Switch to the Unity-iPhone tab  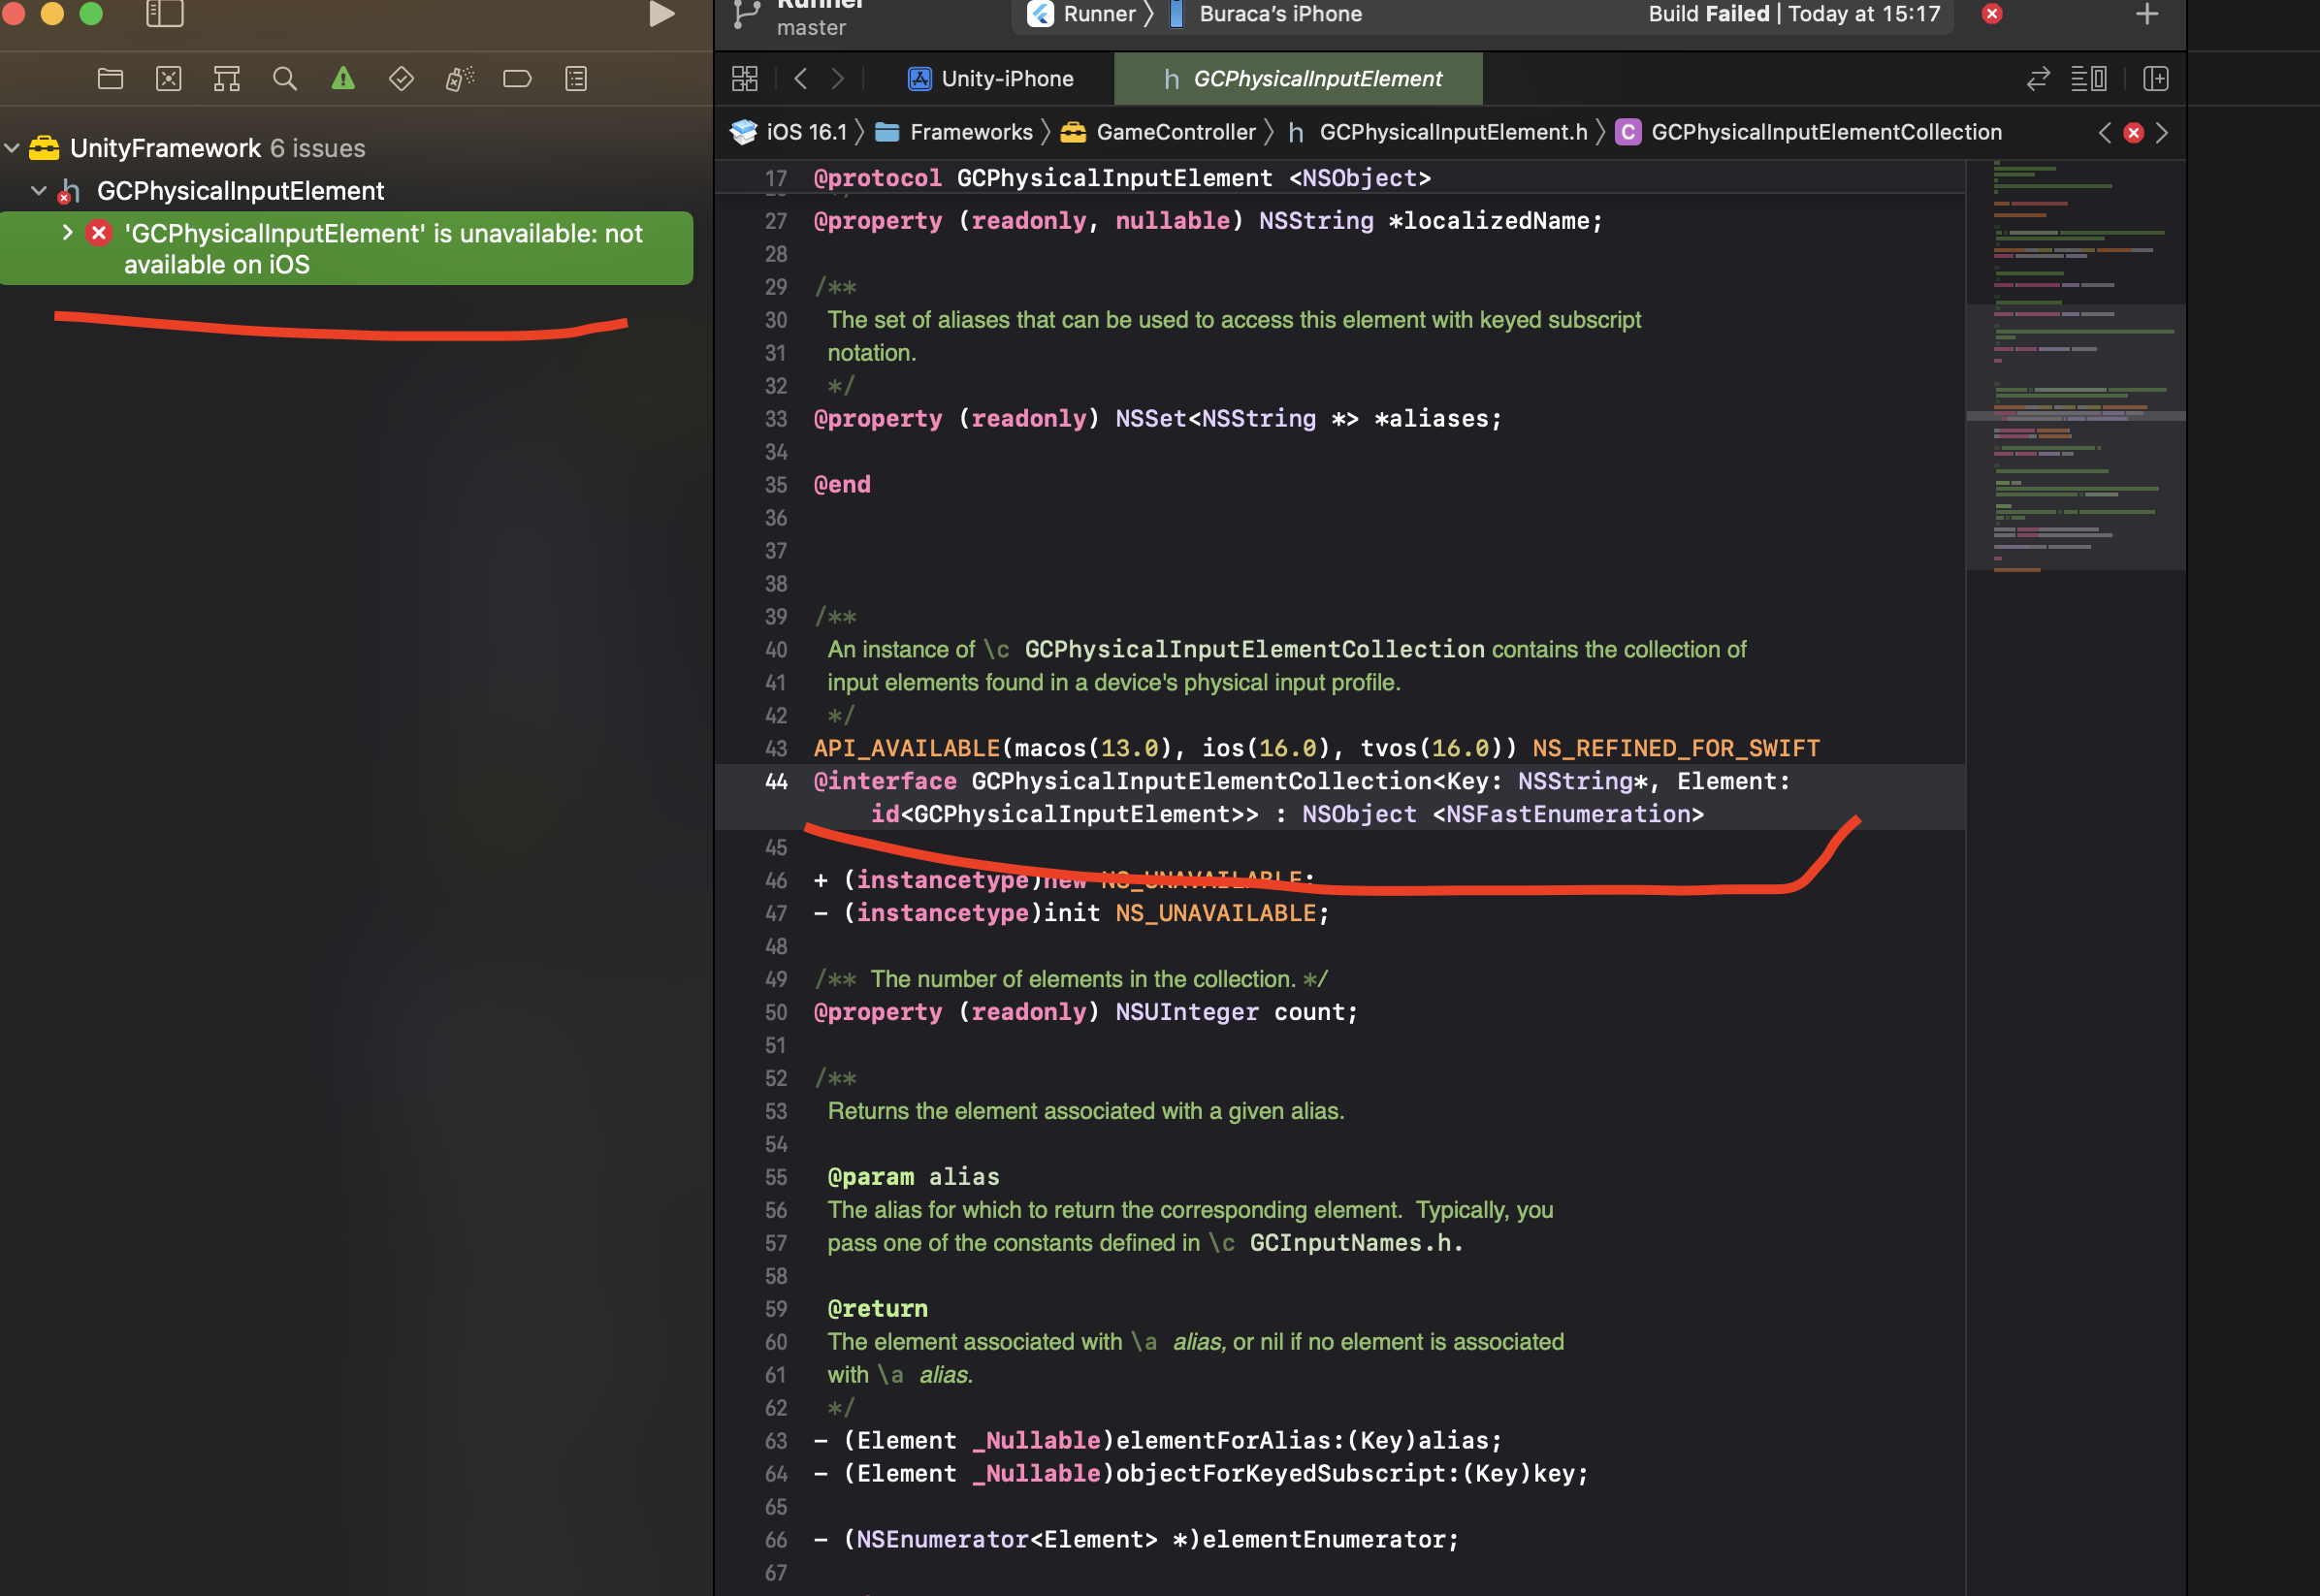coord(990,78)
